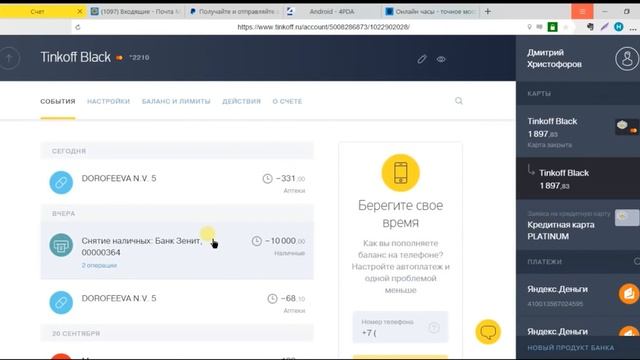Viewport: 640px width, 360px height.
Task: Switch to the О СЧЕТЕ tab
Action: pyautogui.click(x=287, y=101)
